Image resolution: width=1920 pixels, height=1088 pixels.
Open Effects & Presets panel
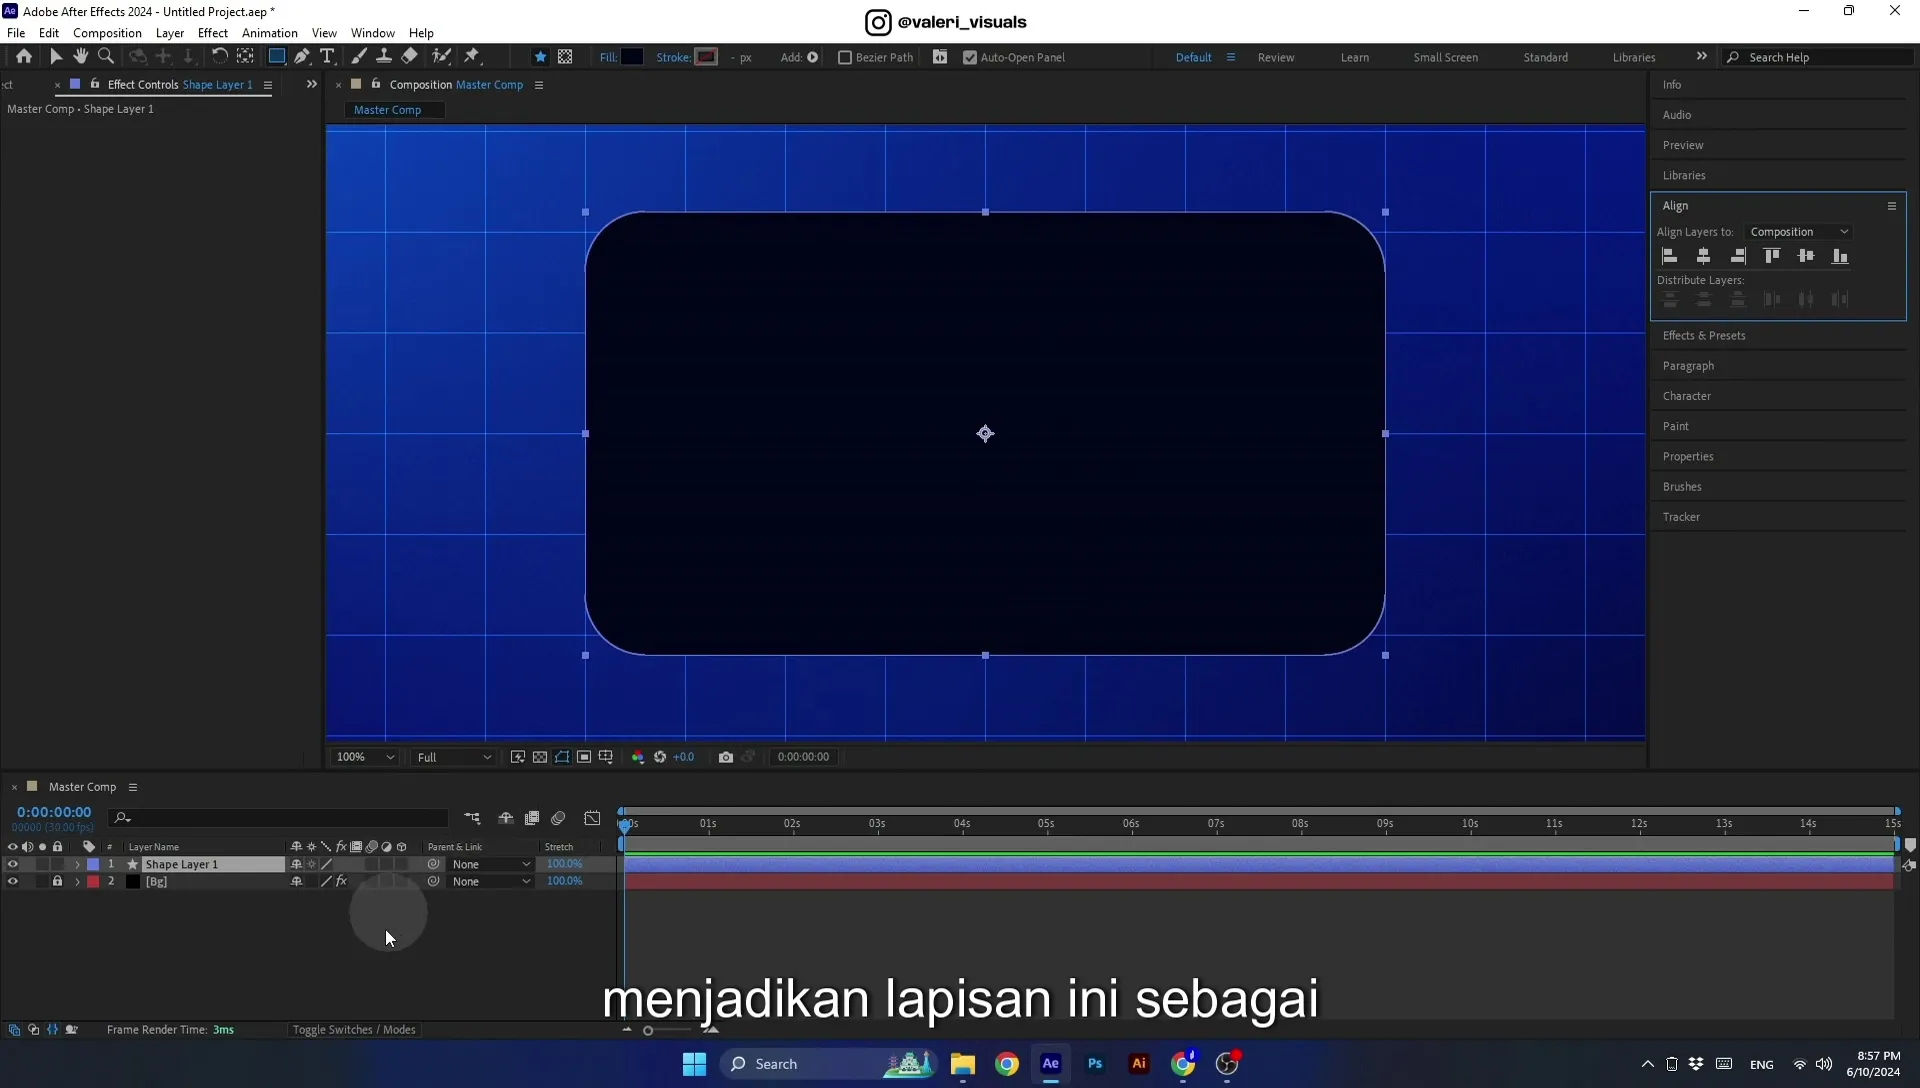point(1704,336)
